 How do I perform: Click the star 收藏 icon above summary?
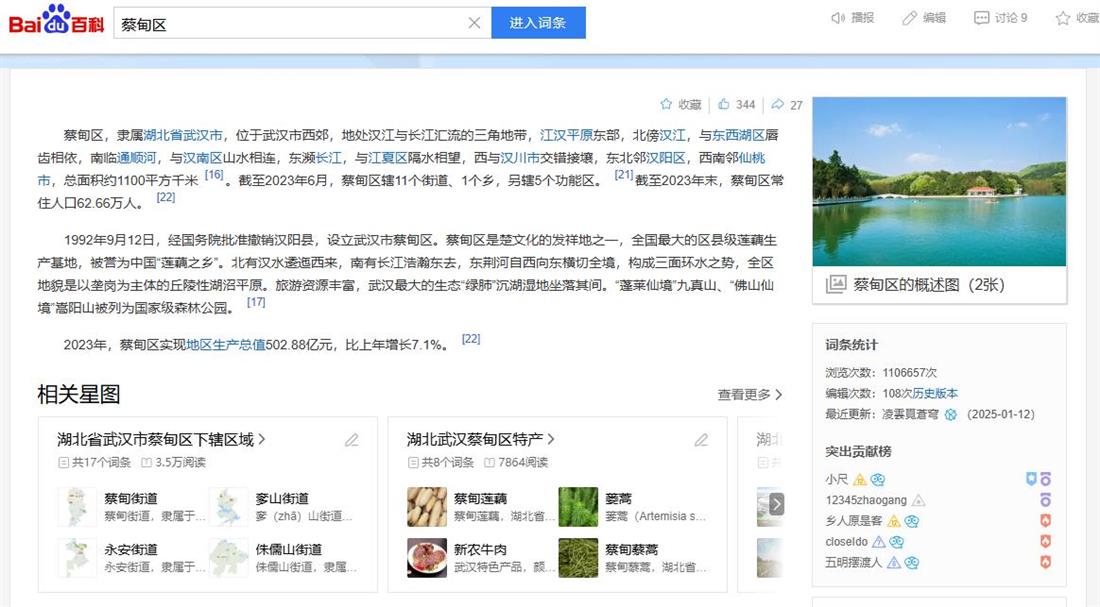[666, 104]
